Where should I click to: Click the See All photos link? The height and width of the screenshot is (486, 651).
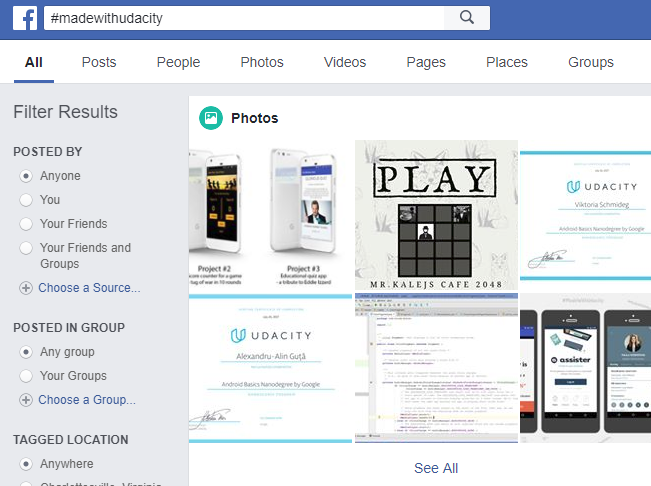[x=436, y=468]
